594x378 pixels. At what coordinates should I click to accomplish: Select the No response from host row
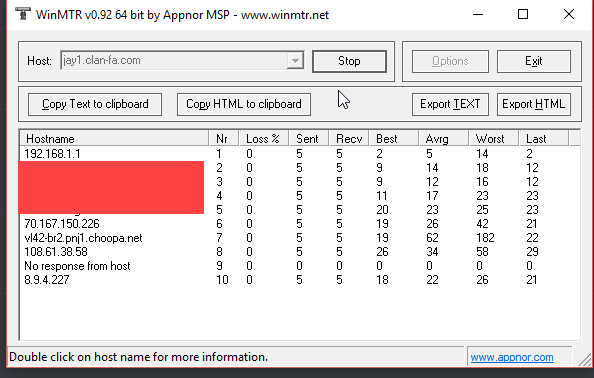tap(299, 266)
